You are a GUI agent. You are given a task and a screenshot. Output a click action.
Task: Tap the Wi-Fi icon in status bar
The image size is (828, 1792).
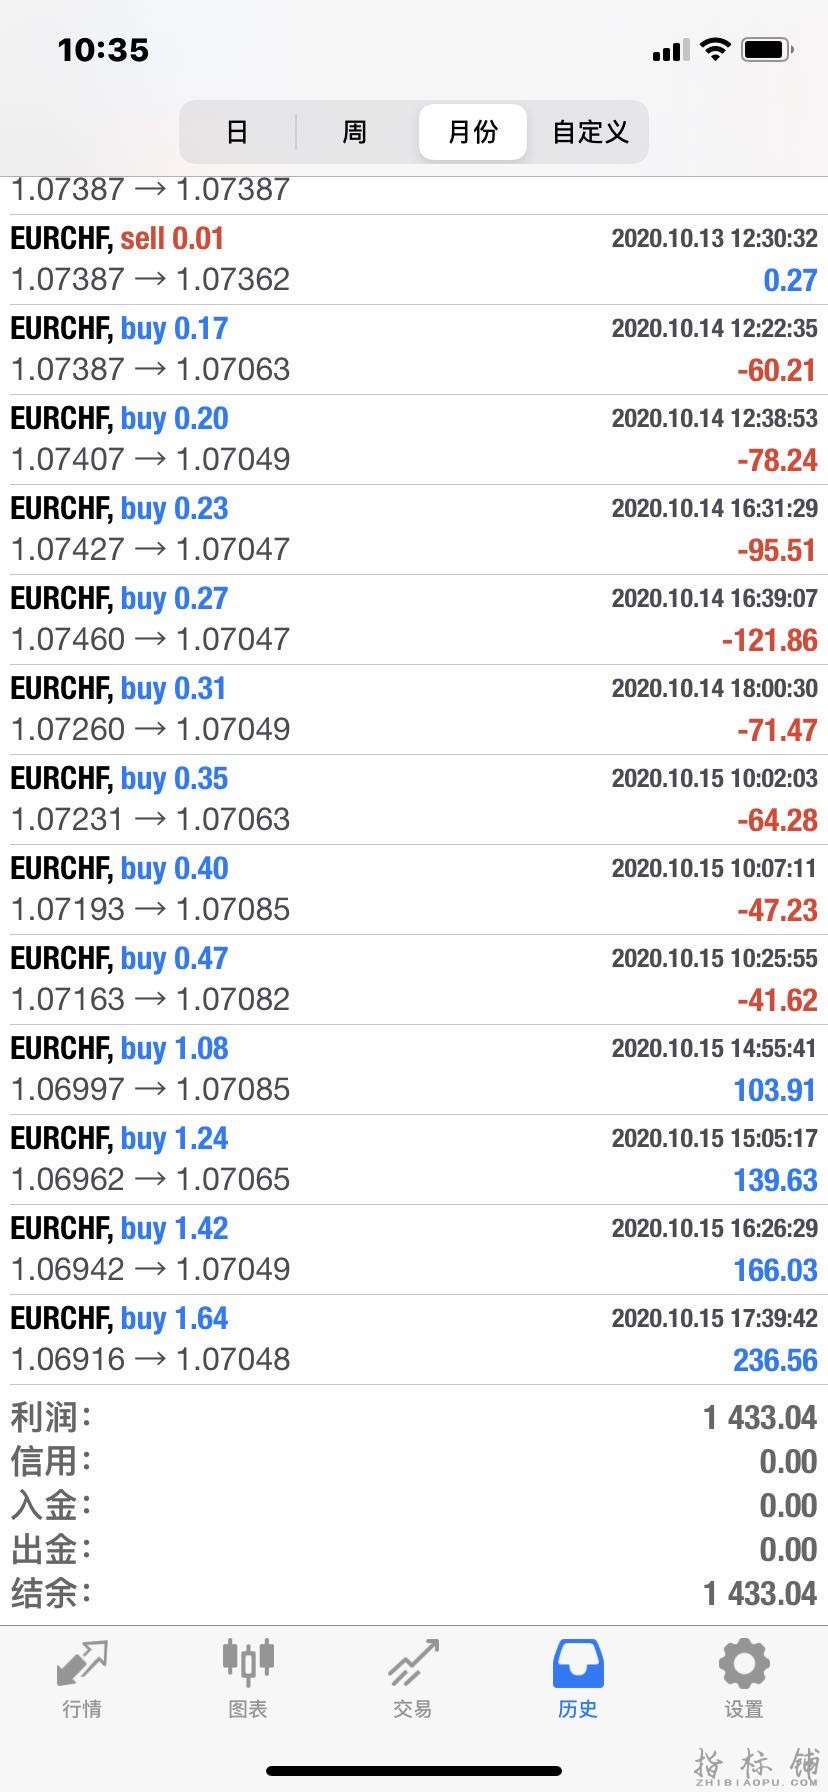[x=715, y=49]
